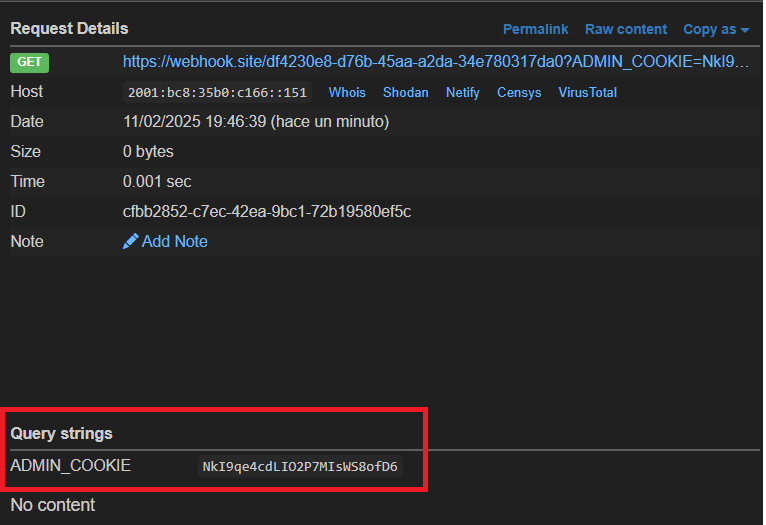Image resolution: width=766 pixels, height=525 pixels.
Task: Open the webhook.site request URL
Action: [435, 62]
